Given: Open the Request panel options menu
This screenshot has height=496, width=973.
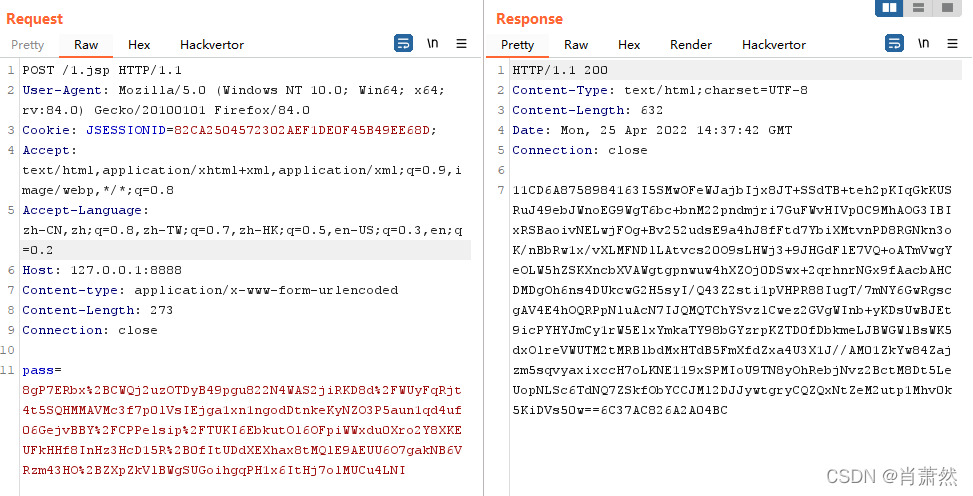Looking at the screenshot, I should tap(461, 44).
